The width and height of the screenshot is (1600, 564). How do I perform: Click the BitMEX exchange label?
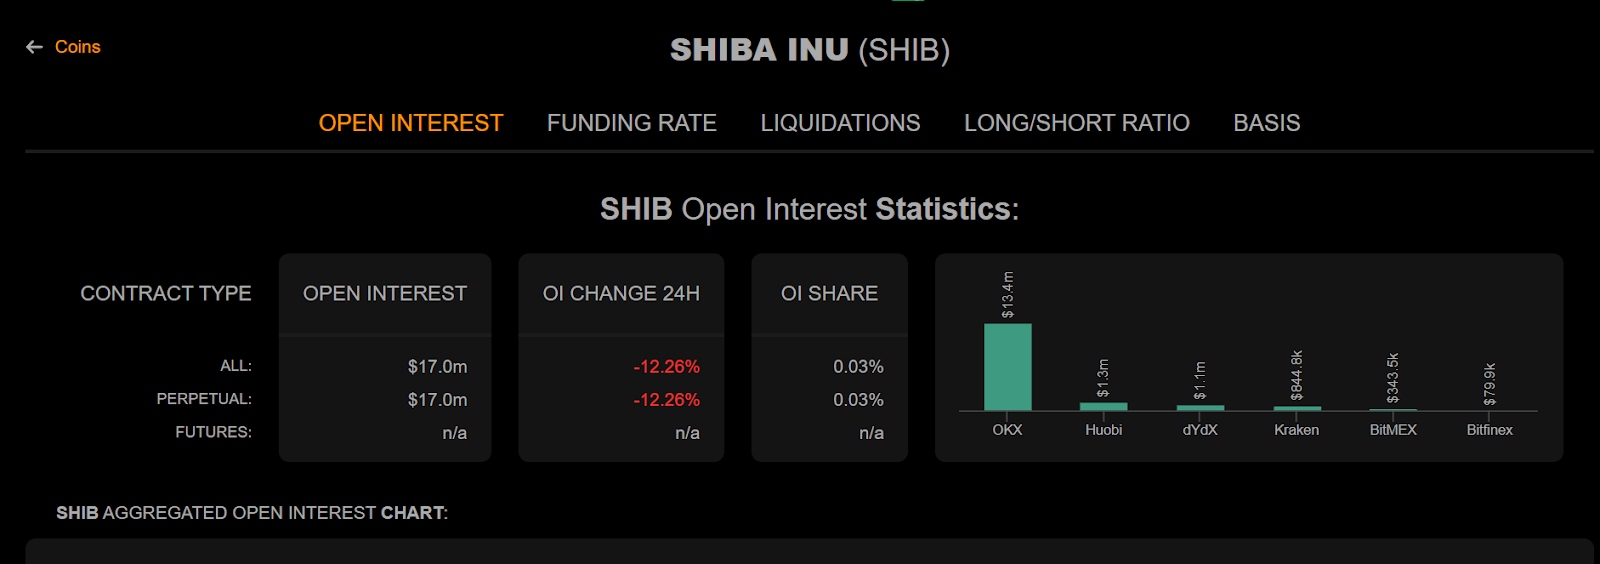point(1393,430)
